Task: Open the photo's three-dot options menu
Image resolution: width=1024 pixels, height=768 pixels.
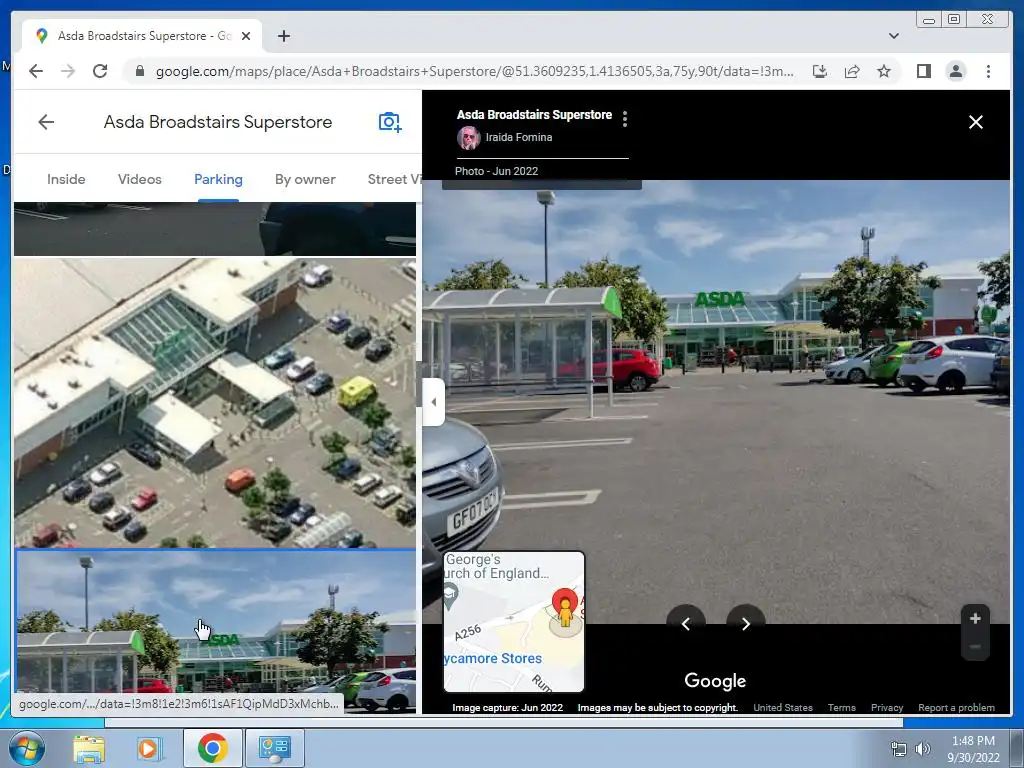Action: point(625,119)
